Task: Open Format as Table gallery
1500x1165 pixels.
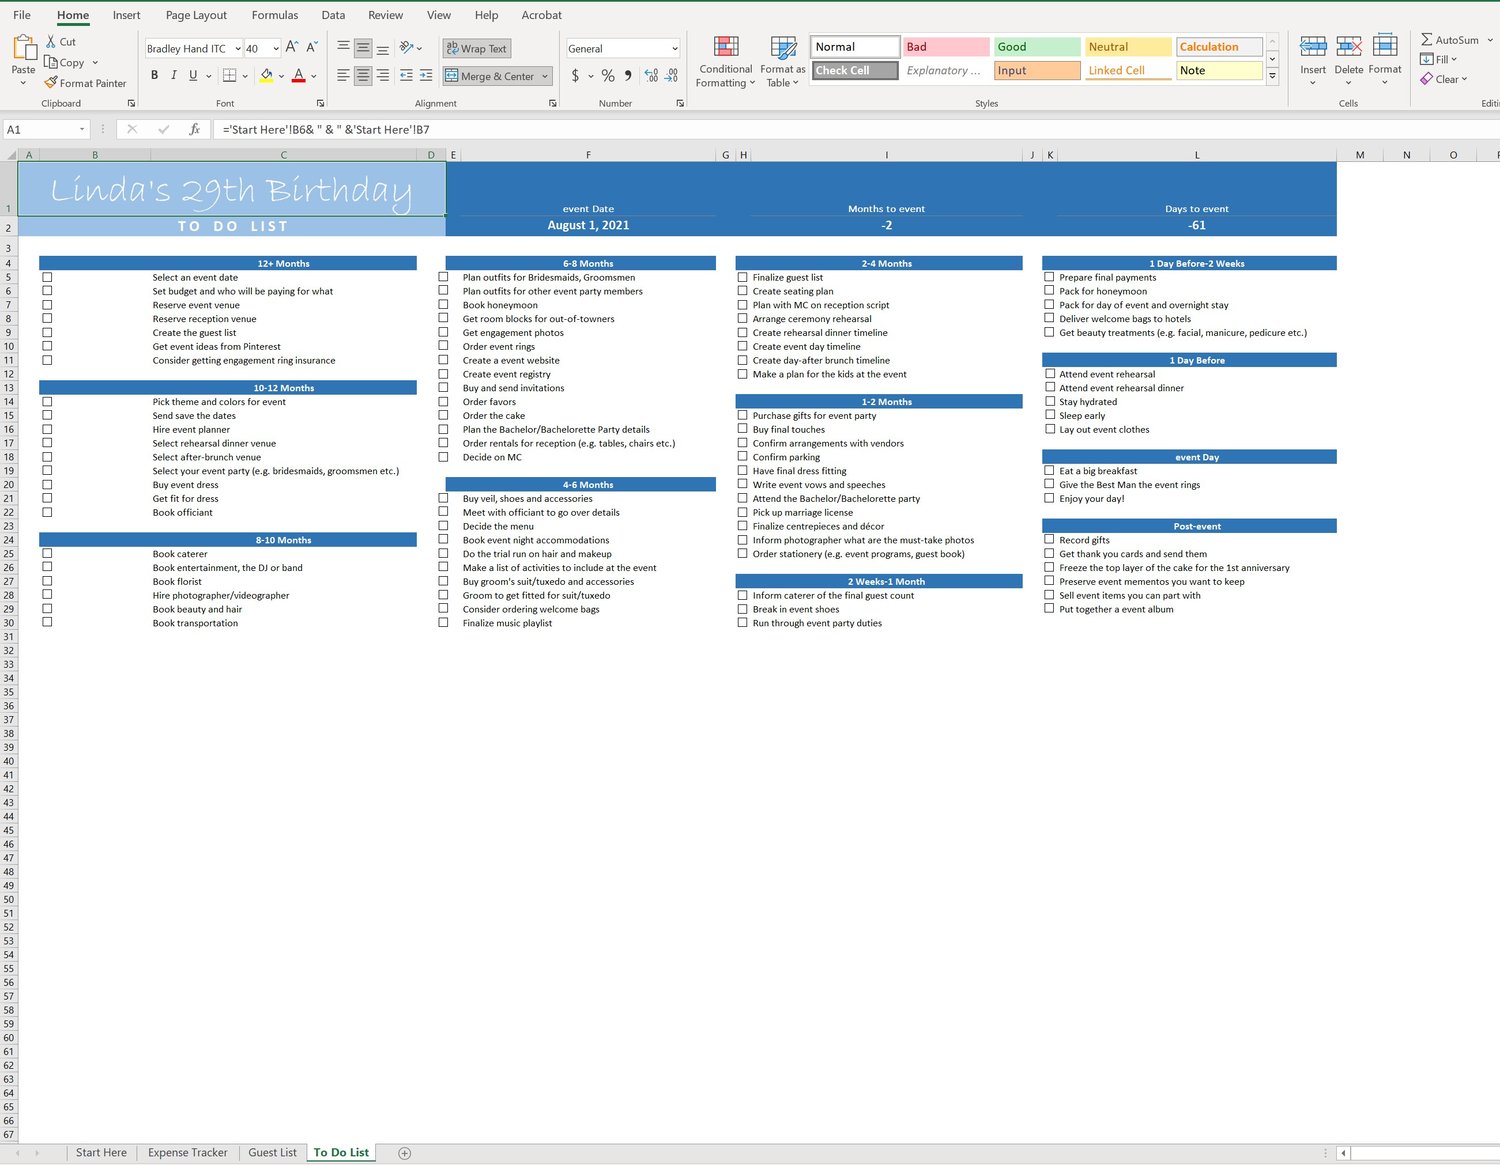Action: (782, 62)
